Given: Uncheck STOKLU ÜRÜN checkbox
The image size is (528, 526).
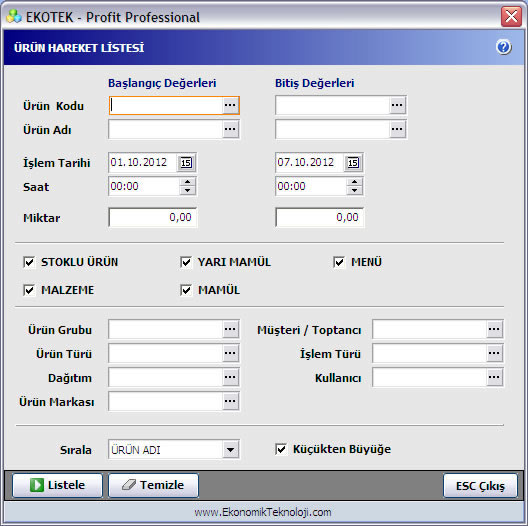Looking at the screenshot, I should (x=29, y=262).
